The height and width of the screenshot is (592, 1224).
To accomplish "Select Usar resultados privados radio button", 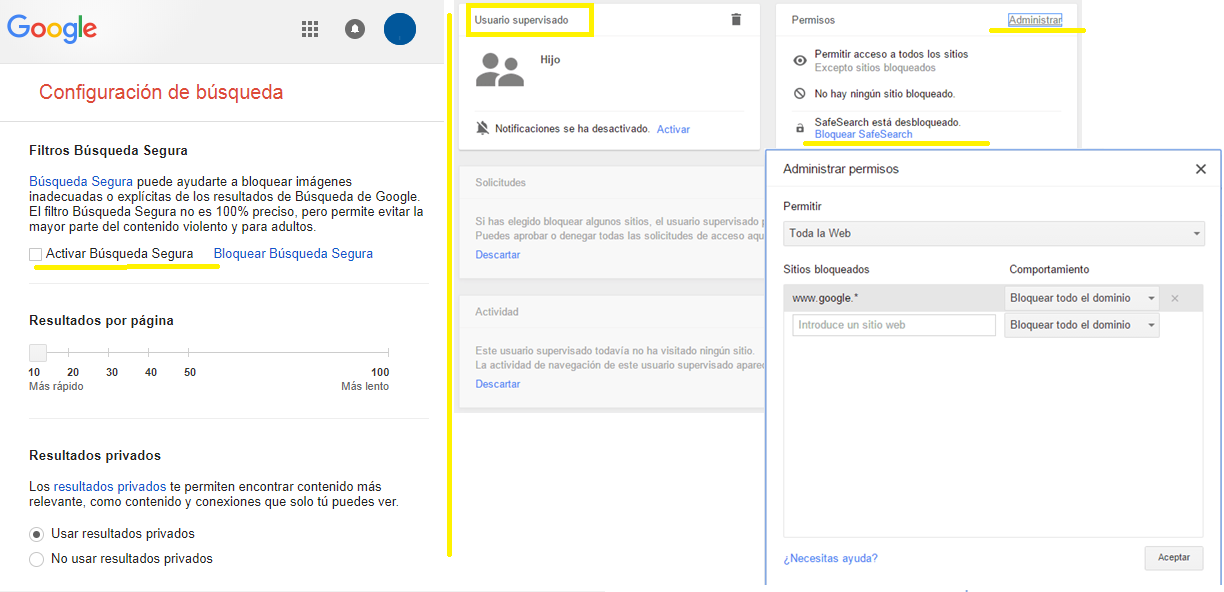I will click(x=37, y=534).
